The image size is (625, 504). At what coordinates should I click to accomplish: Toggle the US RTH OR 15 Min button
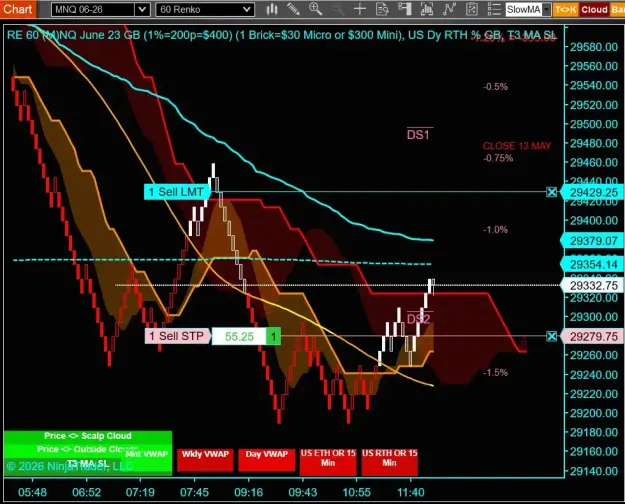pos(389,461)
